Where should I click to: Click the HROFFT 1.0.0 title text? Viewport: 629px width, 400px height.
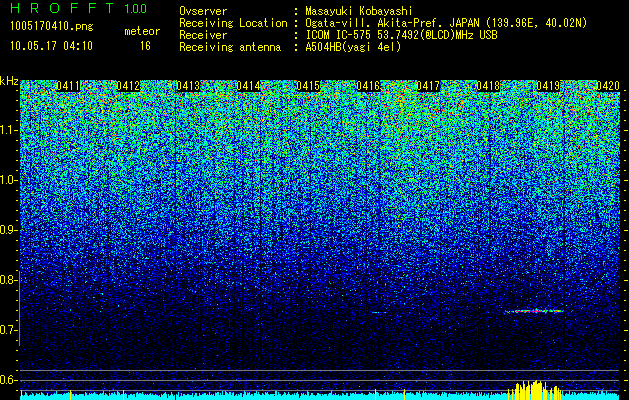[79, 8]
